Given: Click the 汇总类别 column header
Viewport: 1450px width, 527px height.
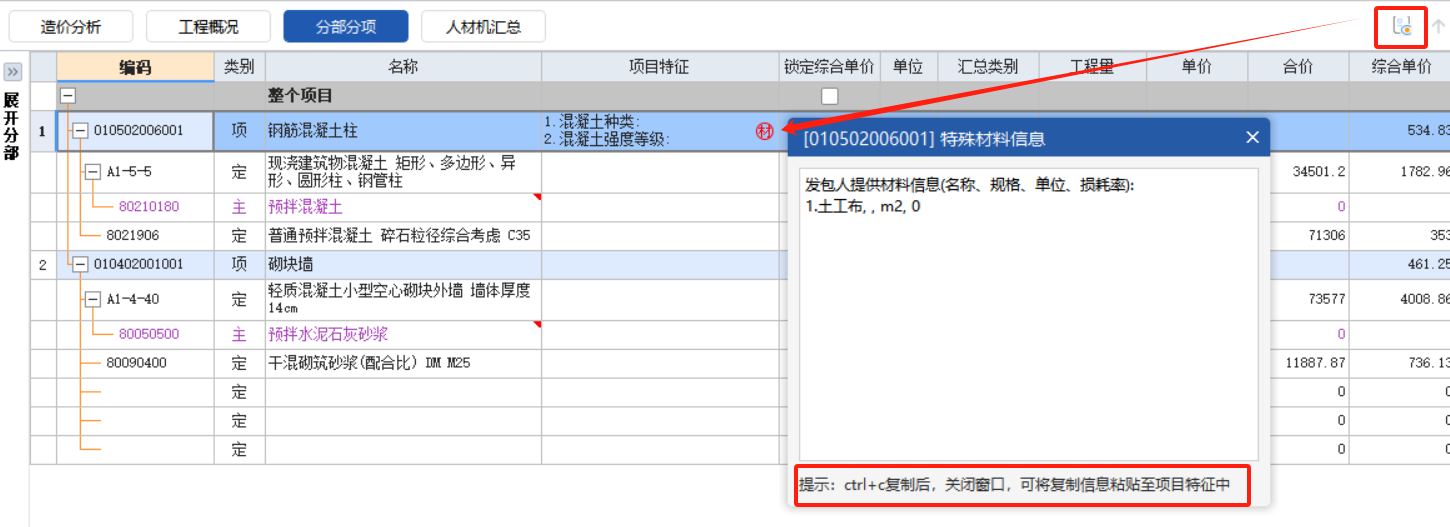Looking at the screenshot, I should point(988,67).
